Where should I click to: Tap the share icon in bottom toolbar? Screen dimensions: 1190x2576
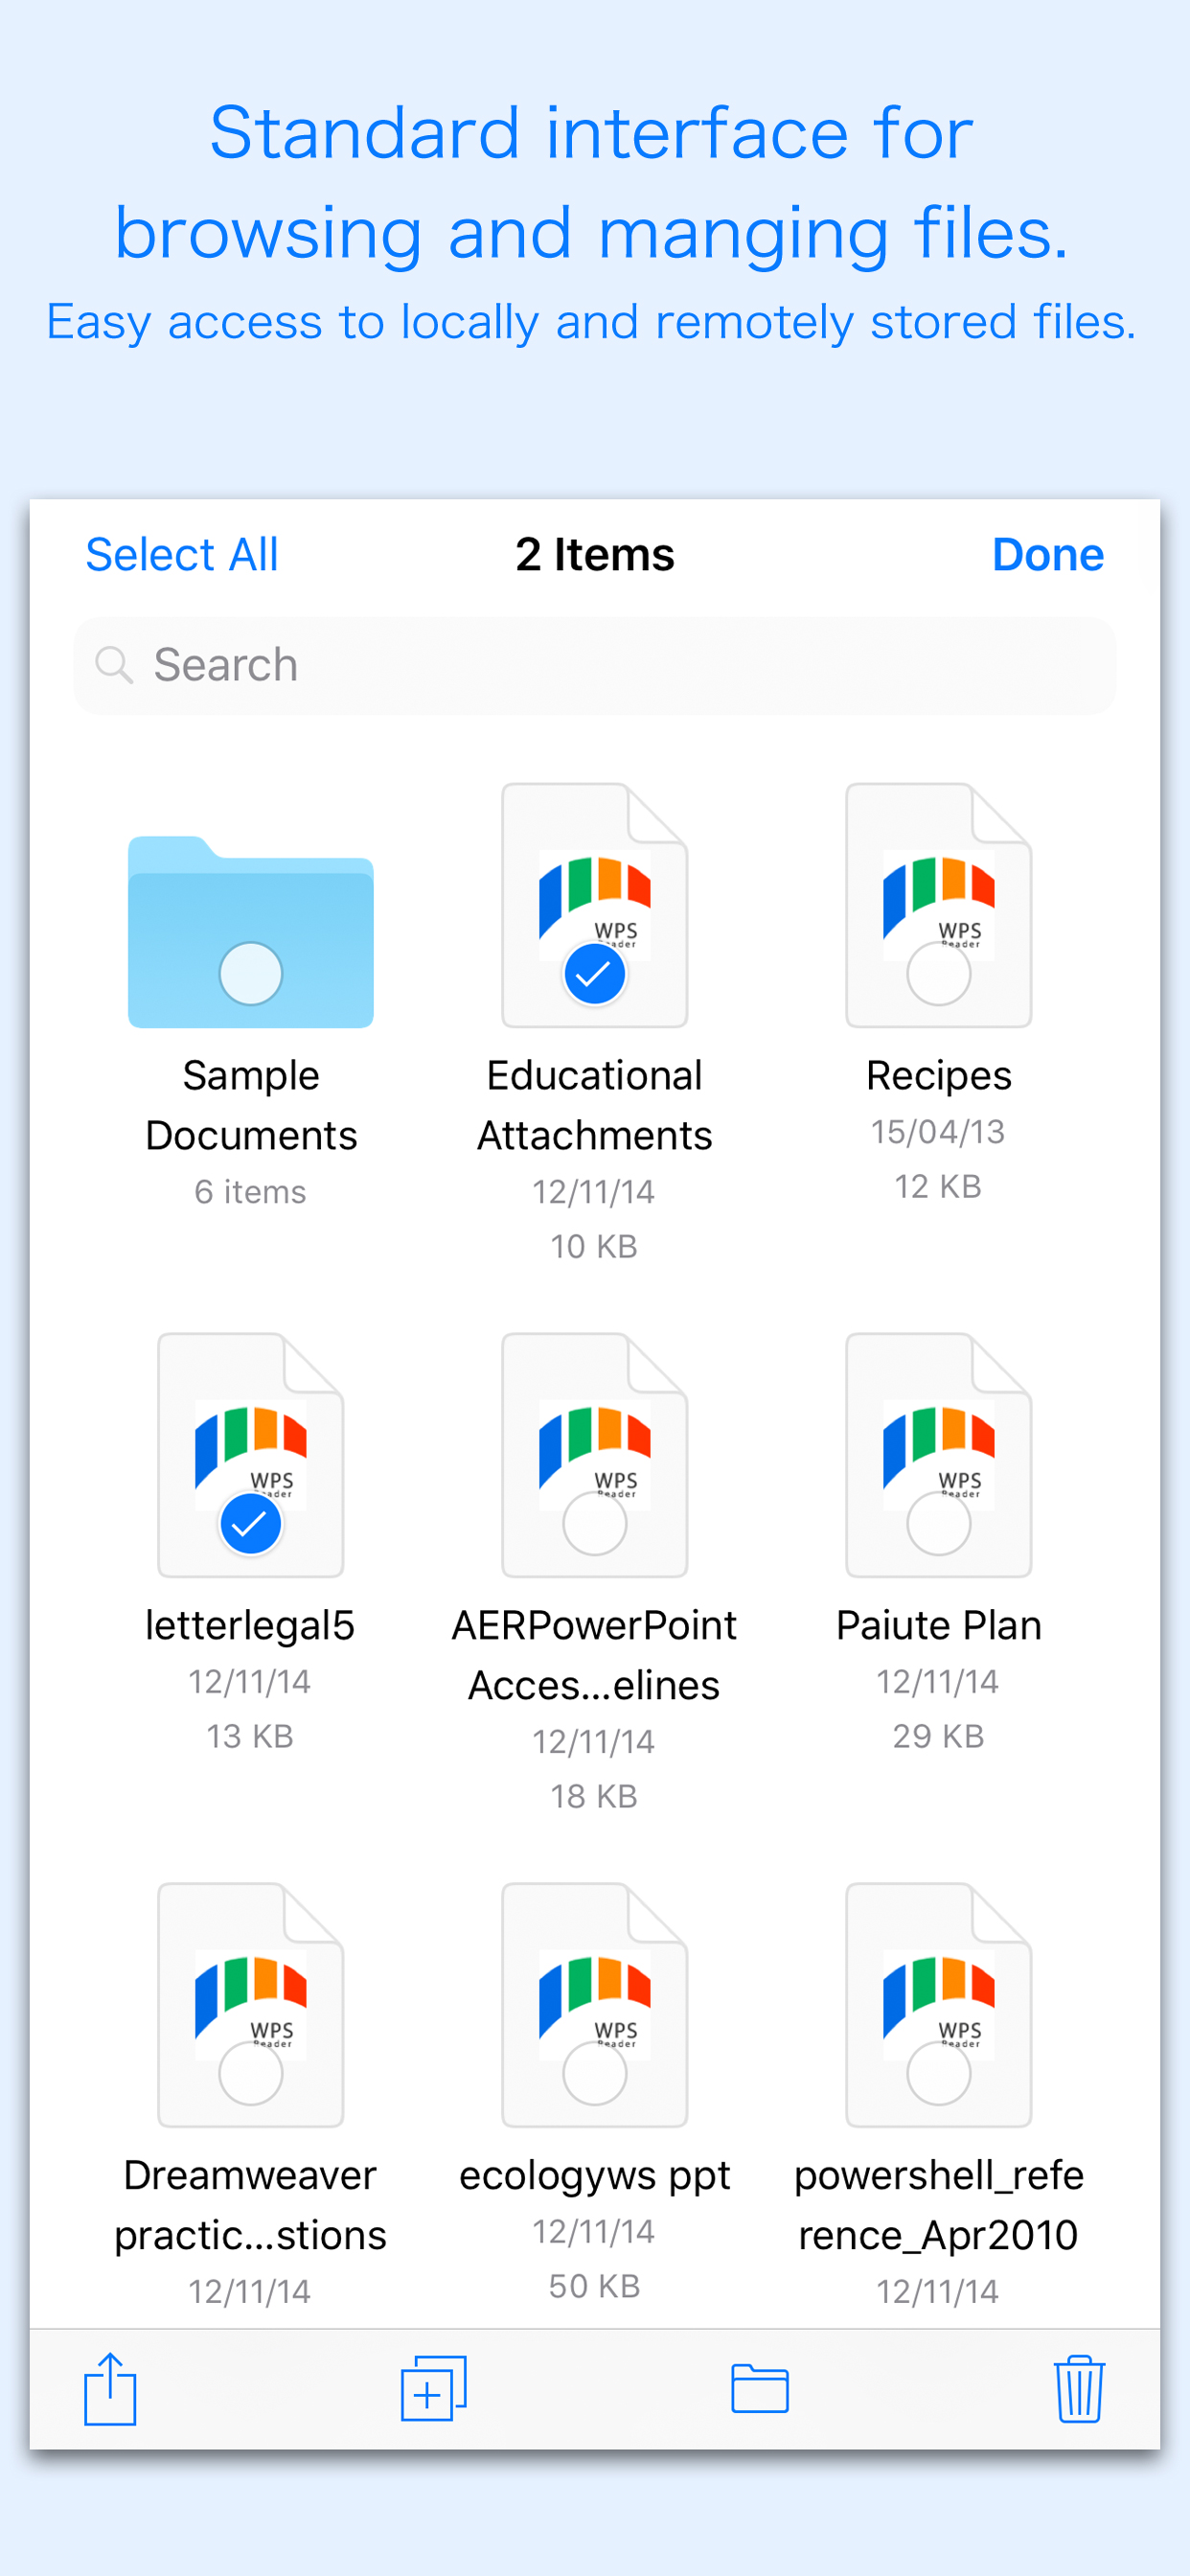point(110,2389)
